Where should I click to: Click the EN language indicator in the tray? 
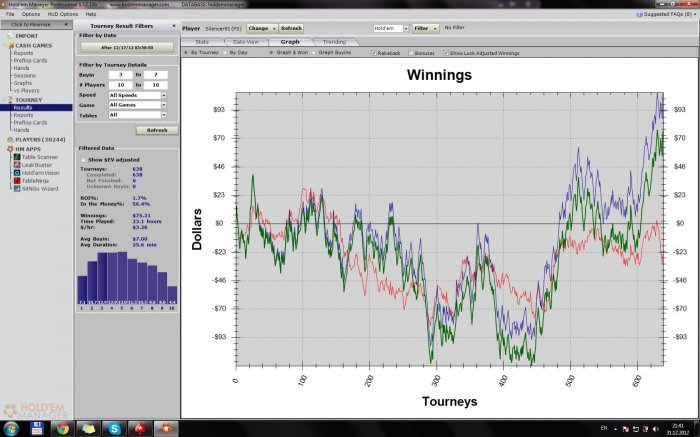[x=604, y=428]
